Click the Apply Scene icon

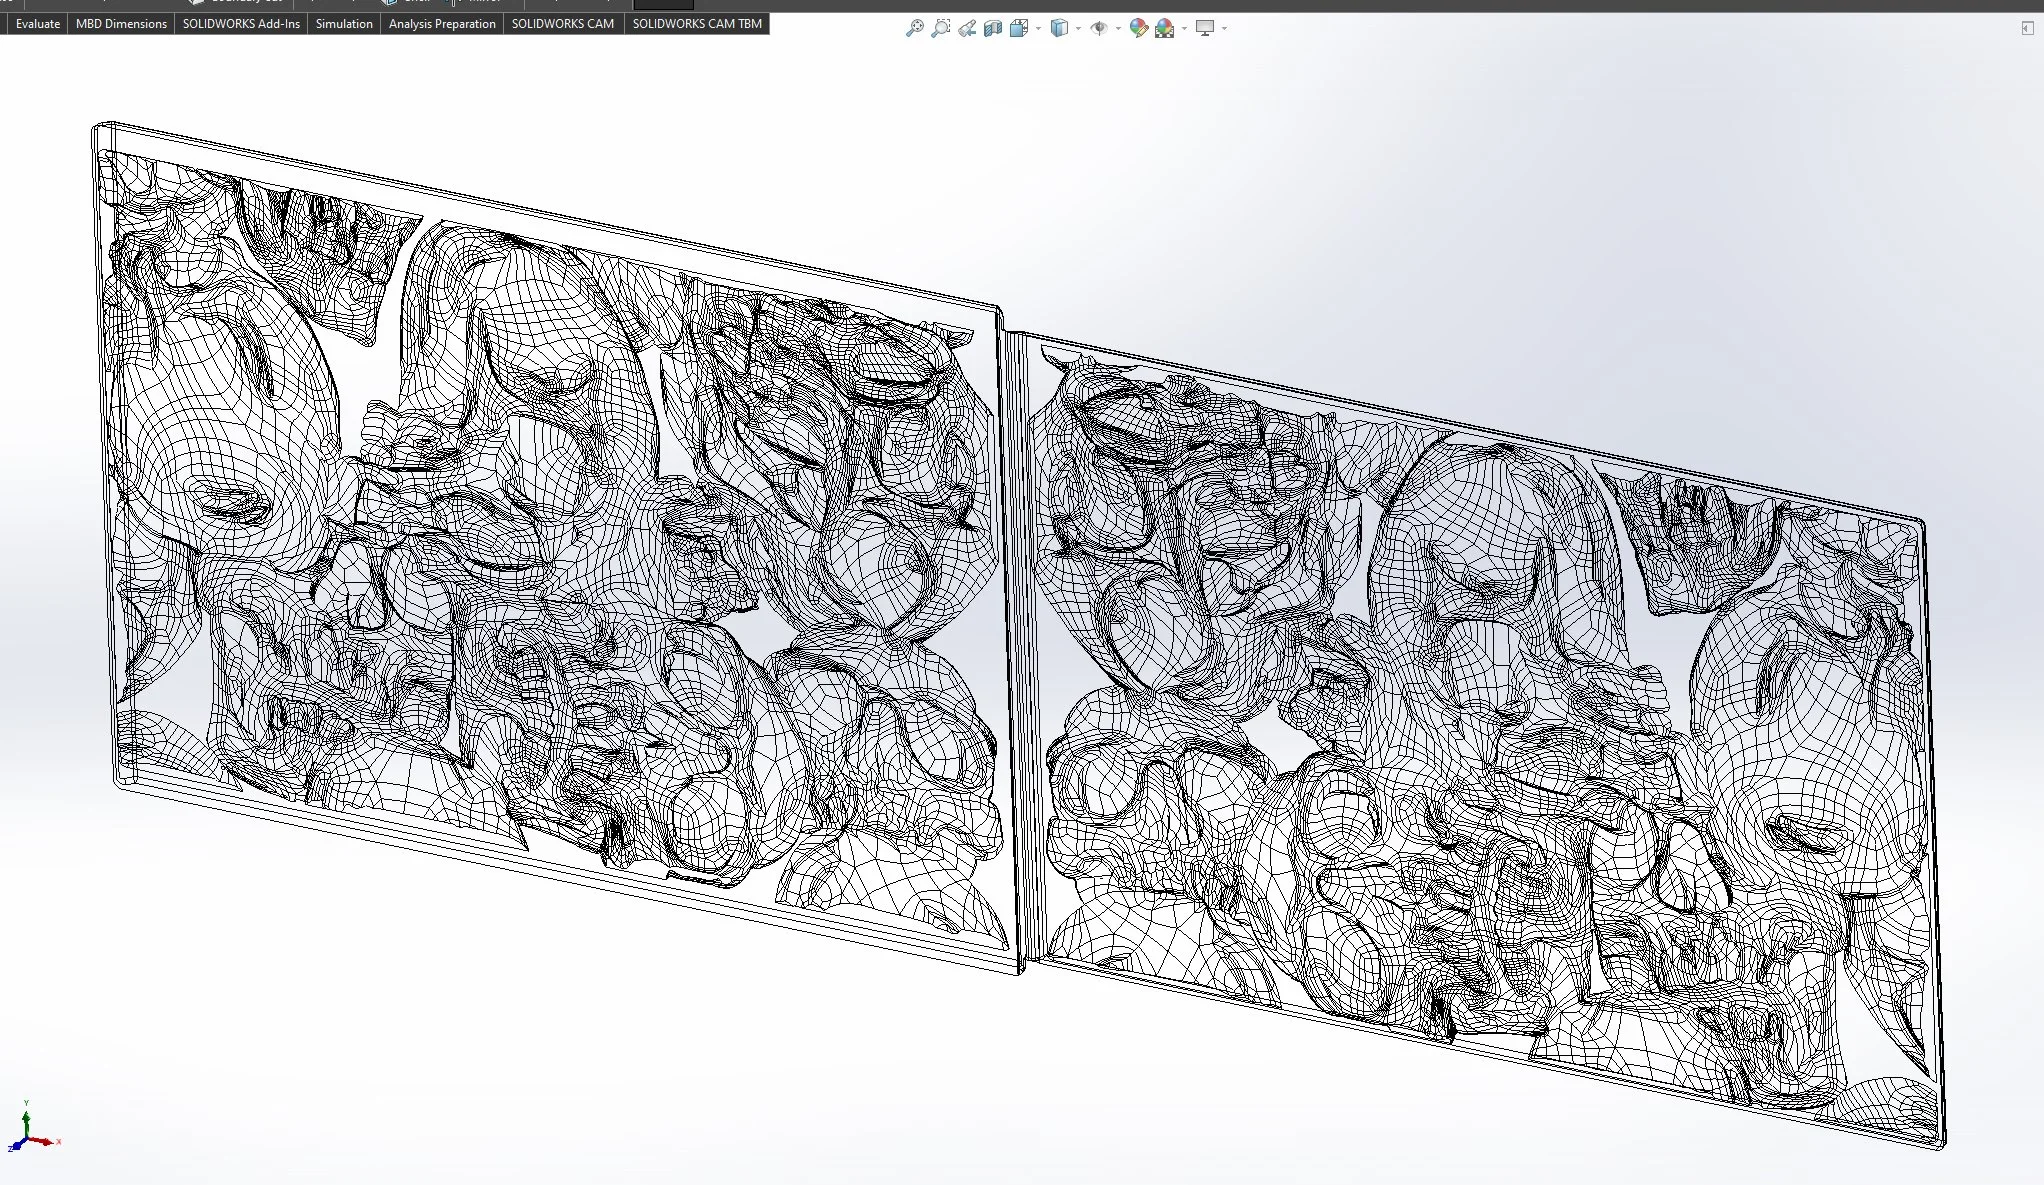point(1164,28)
